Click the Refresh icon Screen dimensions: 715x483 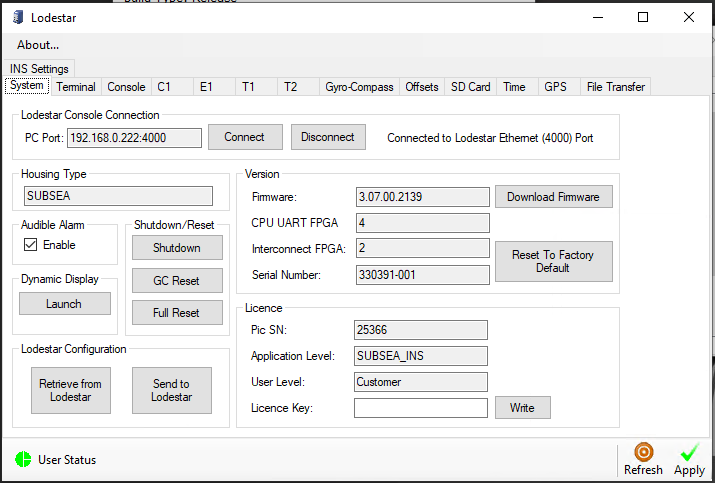pyautogui.click(x=643, y=453)
